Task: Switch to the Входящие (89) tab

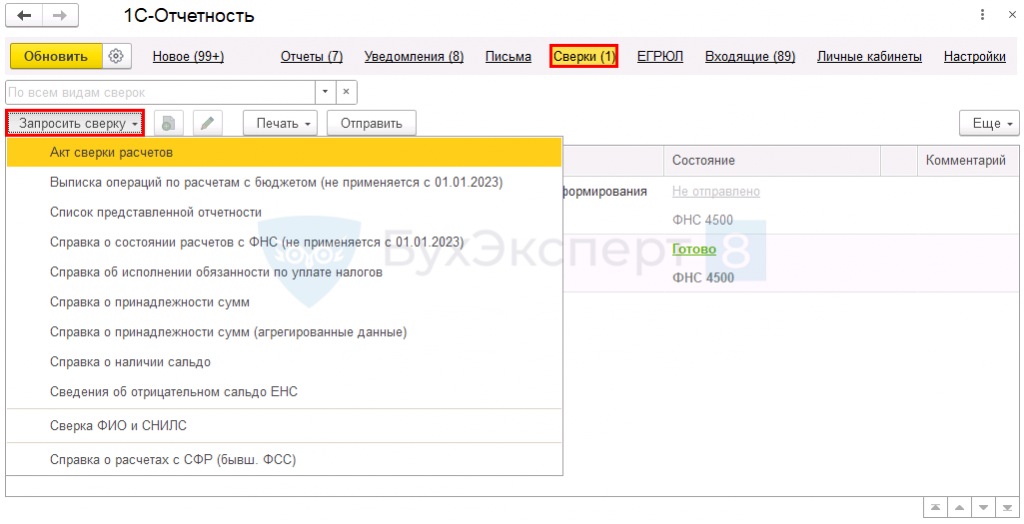Action: 750,57
